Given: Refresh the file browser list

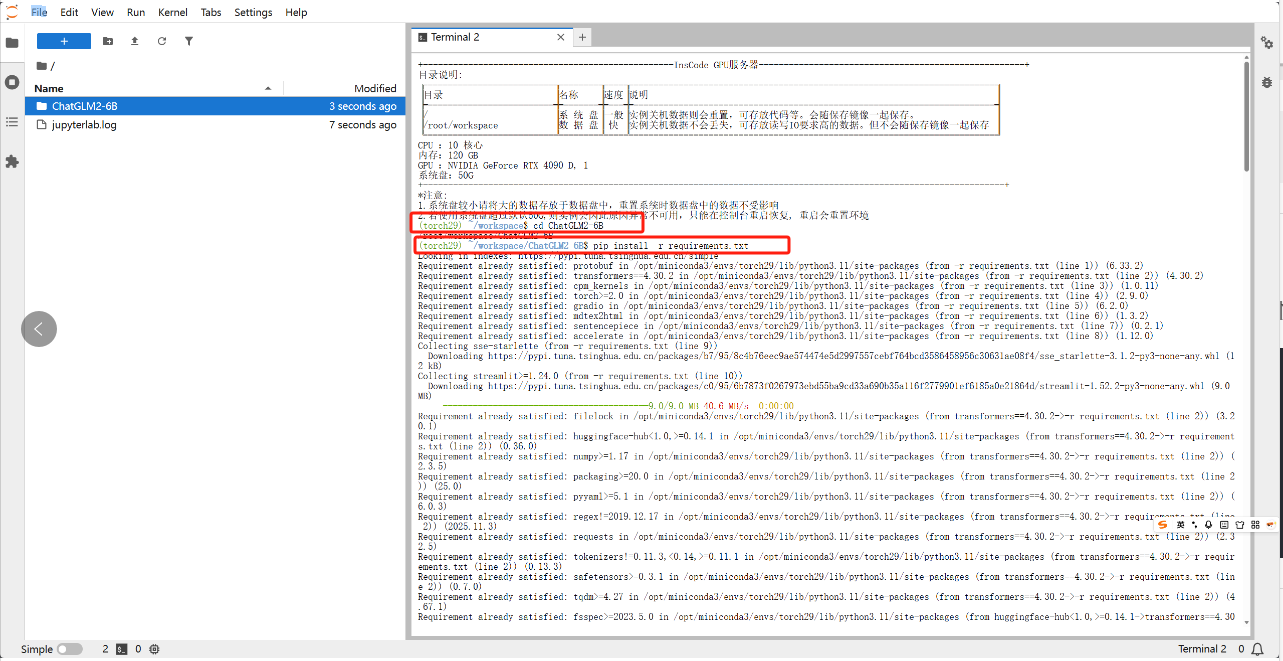Looking at the screenshot, I should 162,41.
